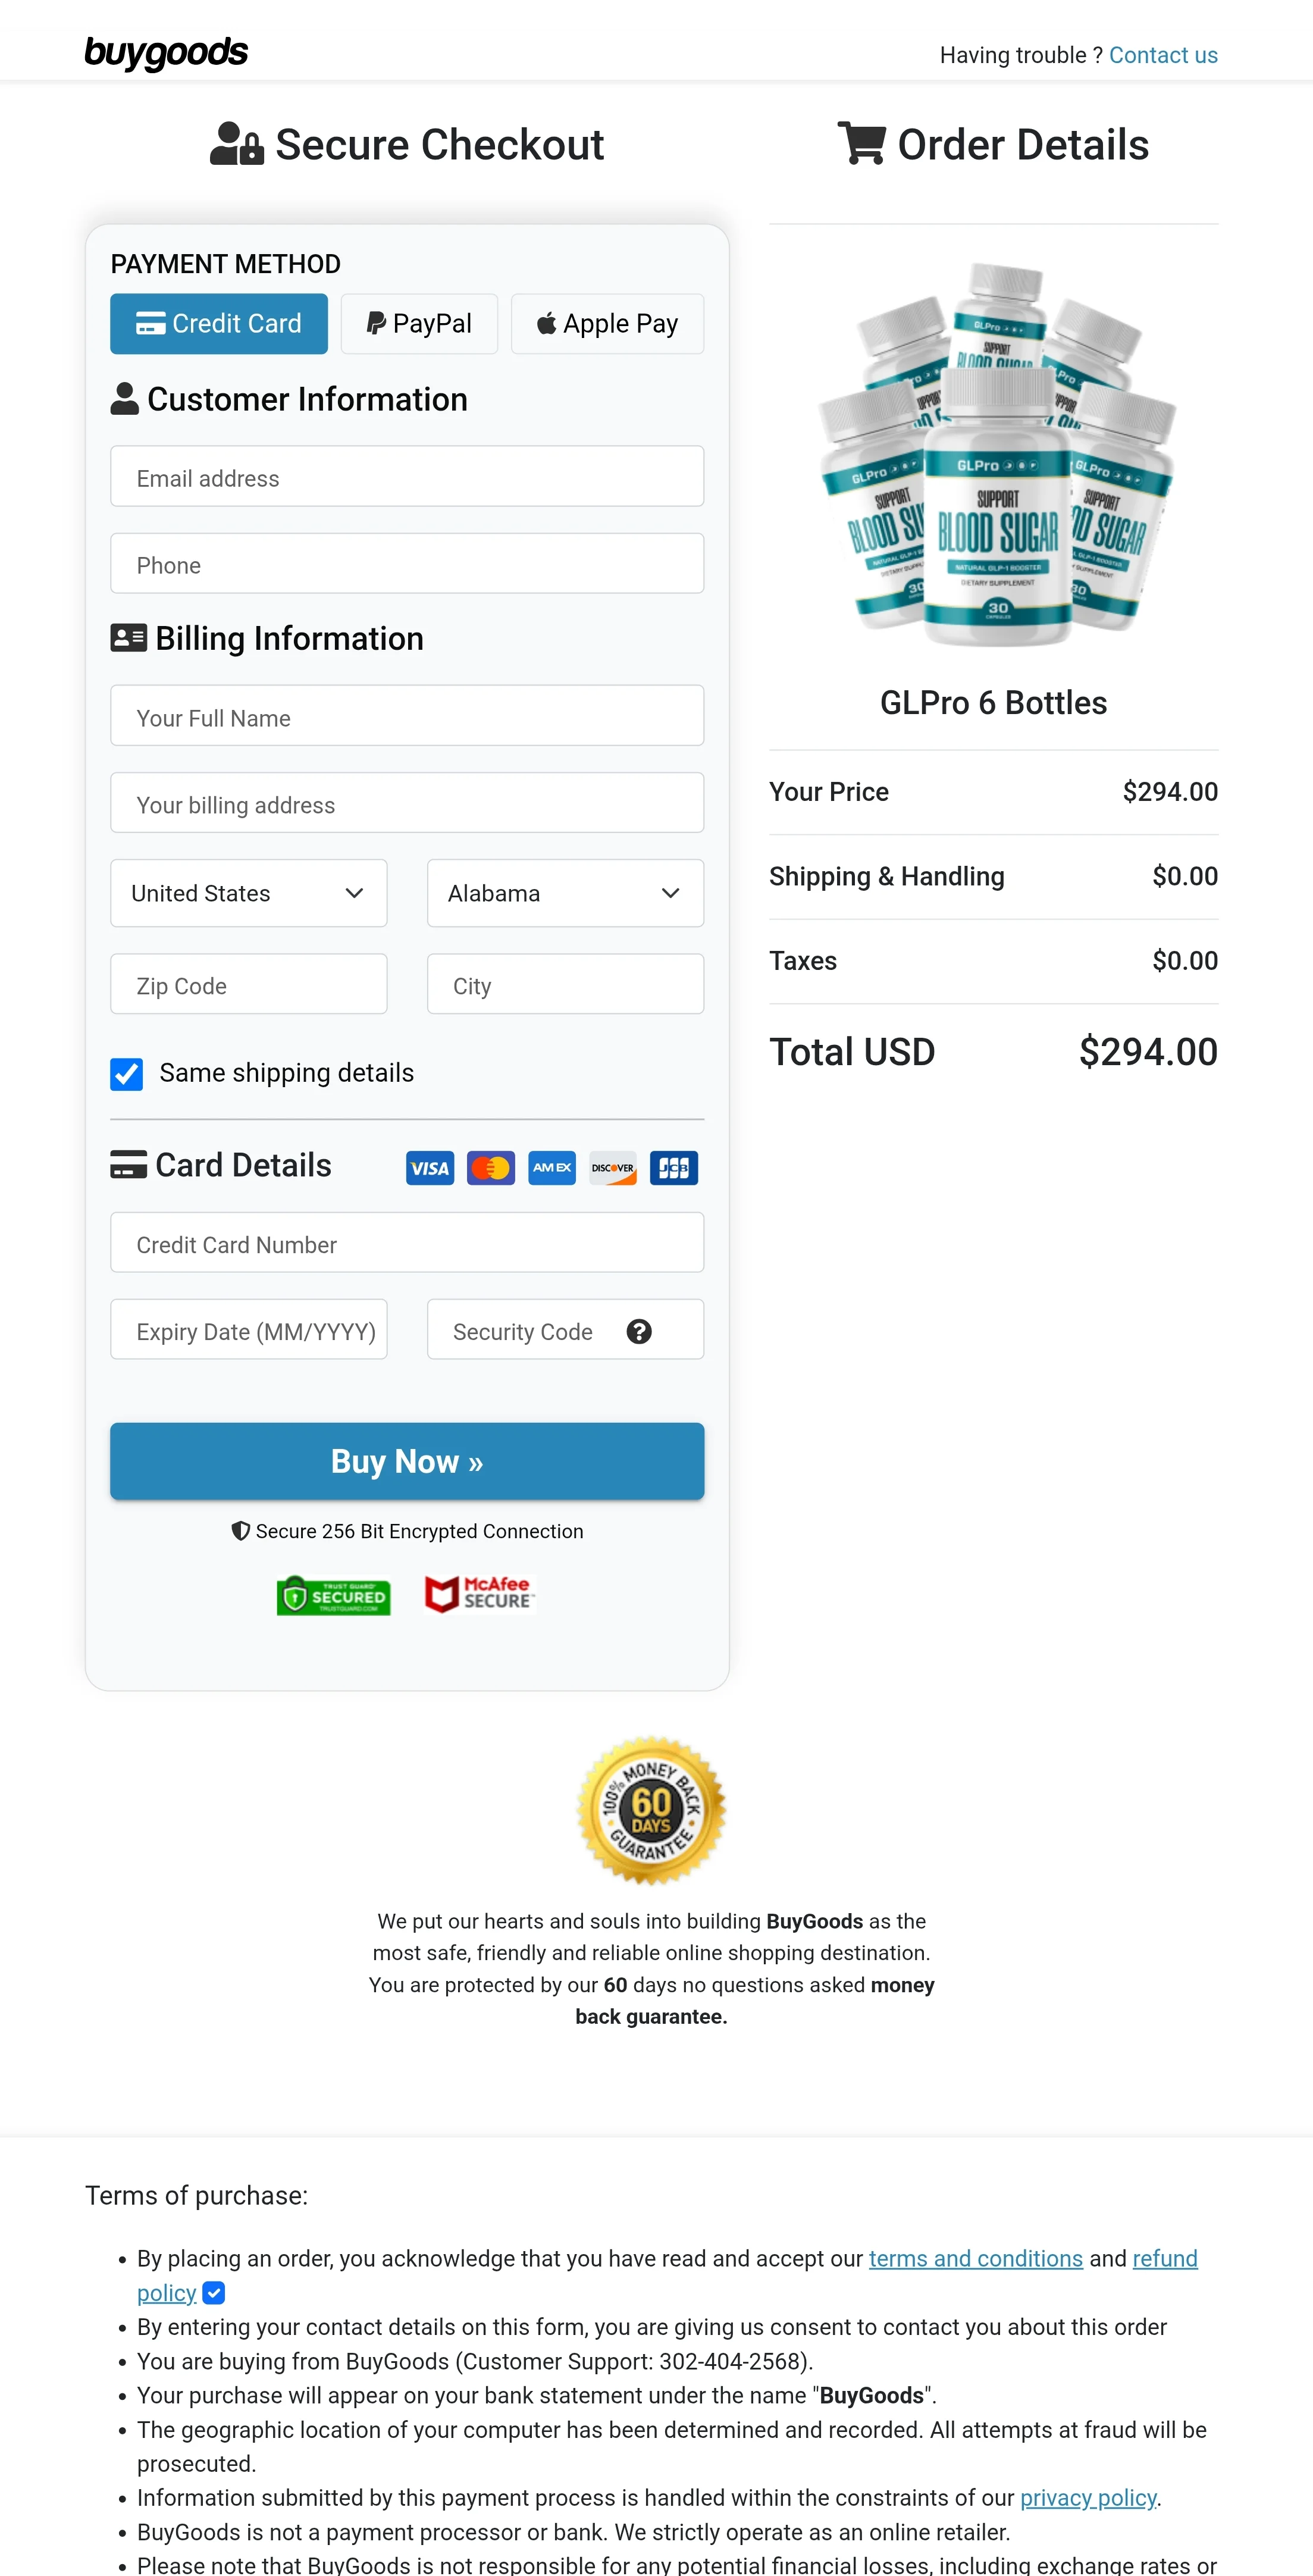Click the Buy Now button
Image resolution: width=1313 pixels, height=2576 pixels.
pos(407,1461)
